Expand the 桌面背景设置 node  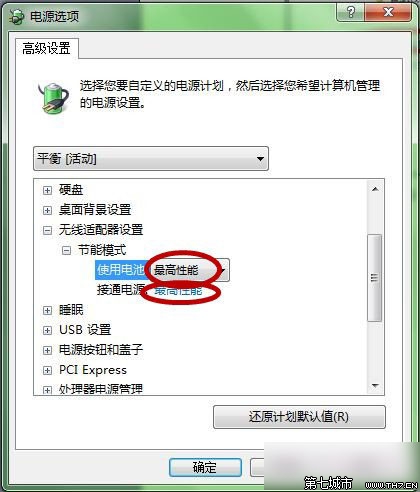pos(47,210)
